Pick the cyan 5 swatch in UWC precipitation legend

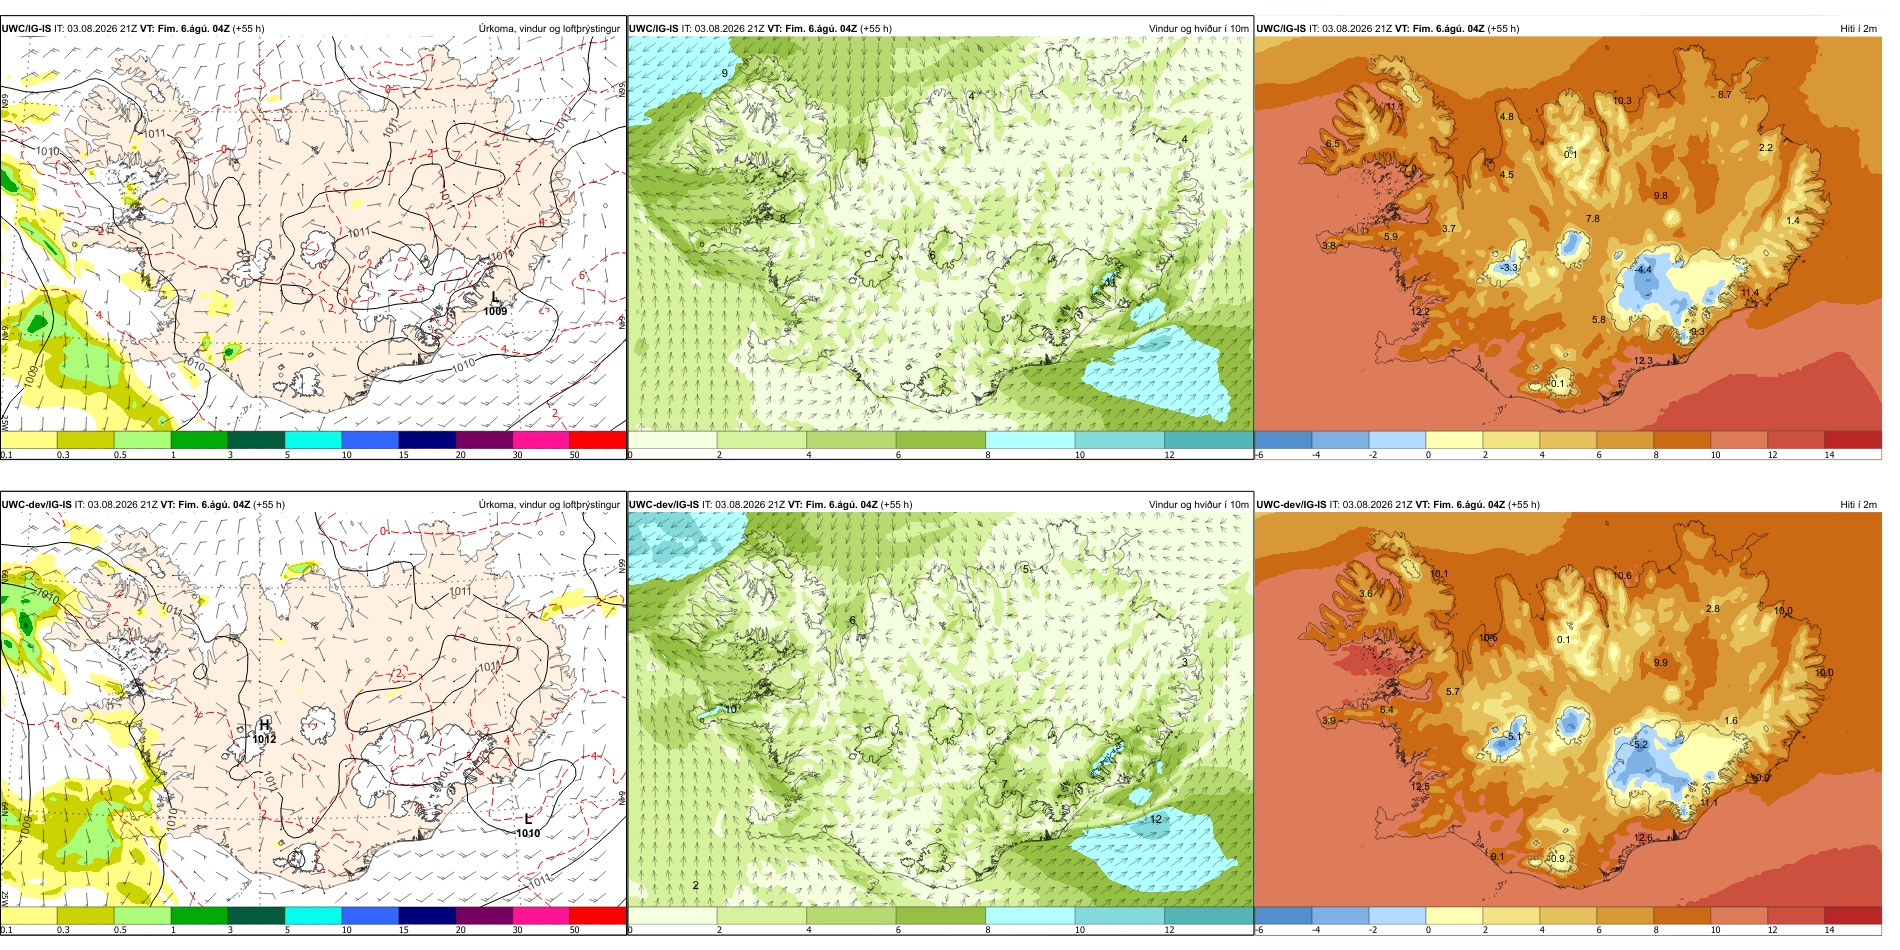point(313,439)
